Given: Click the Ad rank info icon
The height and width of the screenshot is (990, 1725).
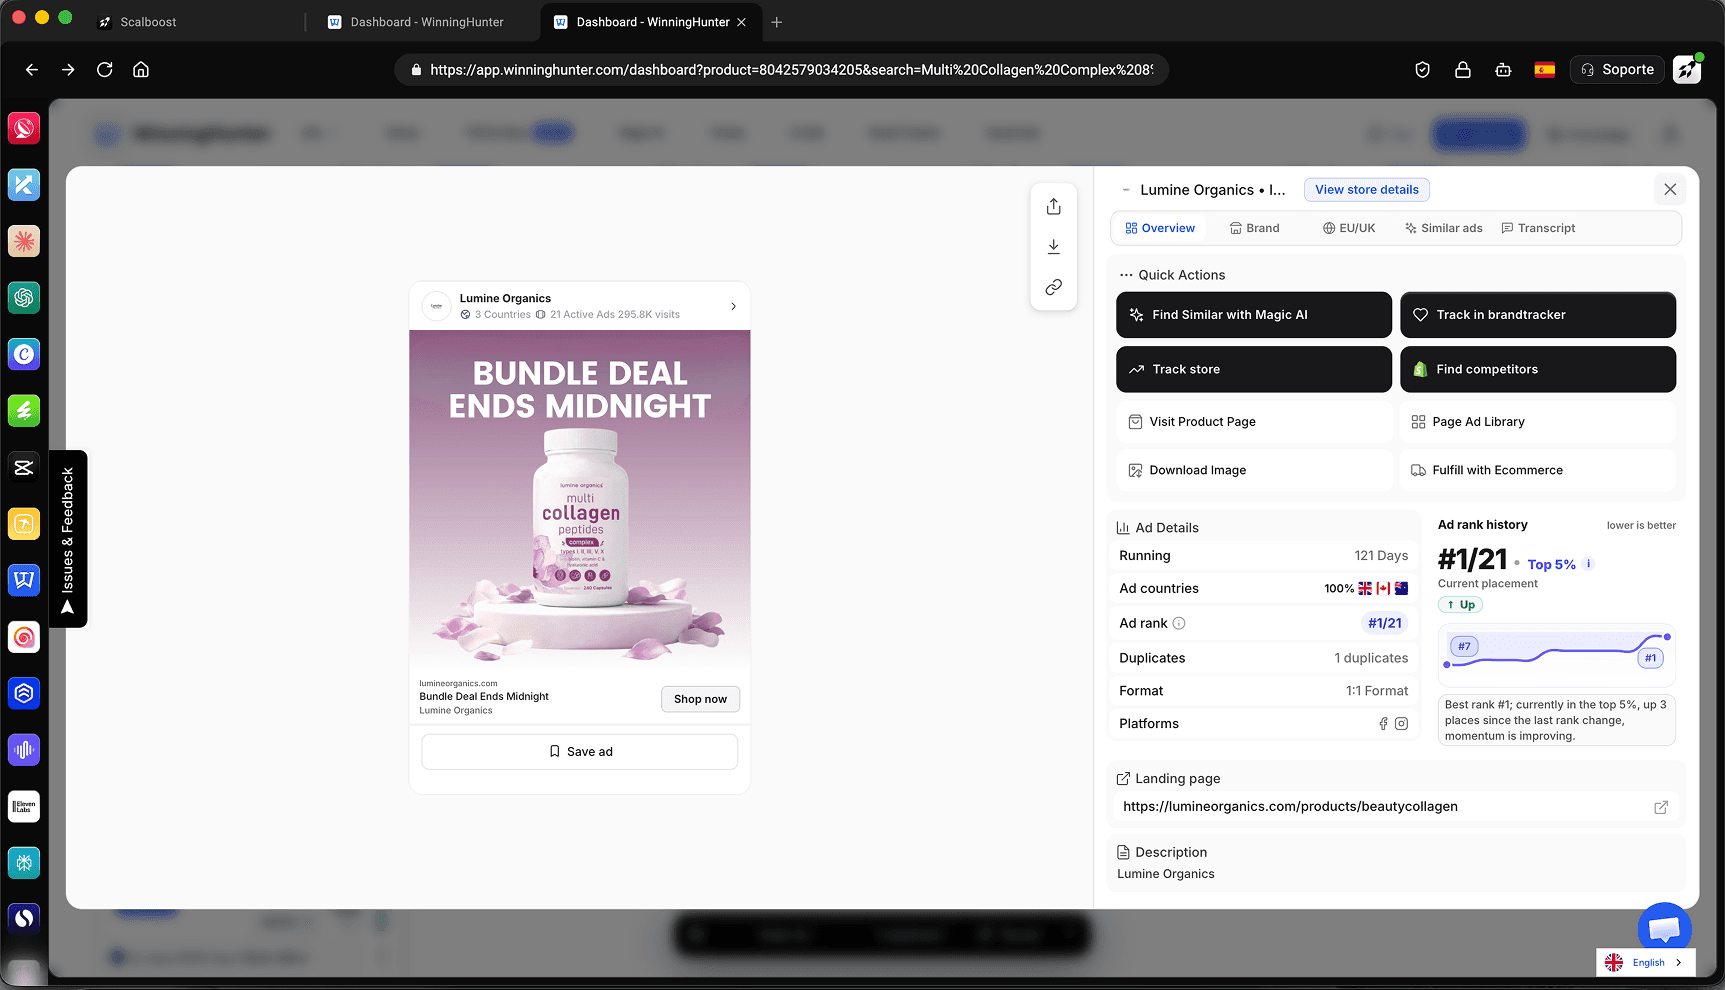Looking at the screenshot, I should [1179, 623].
